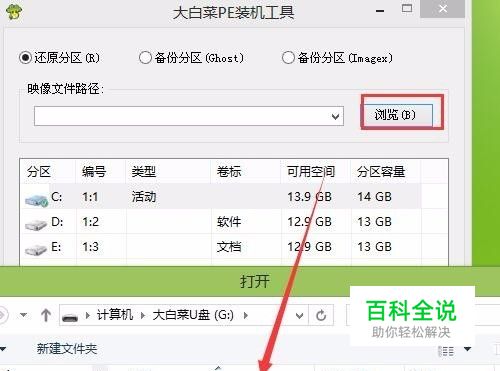Select the 软件 volume label cell
Viewport: 500px width, 371px height.
(229, 222)
